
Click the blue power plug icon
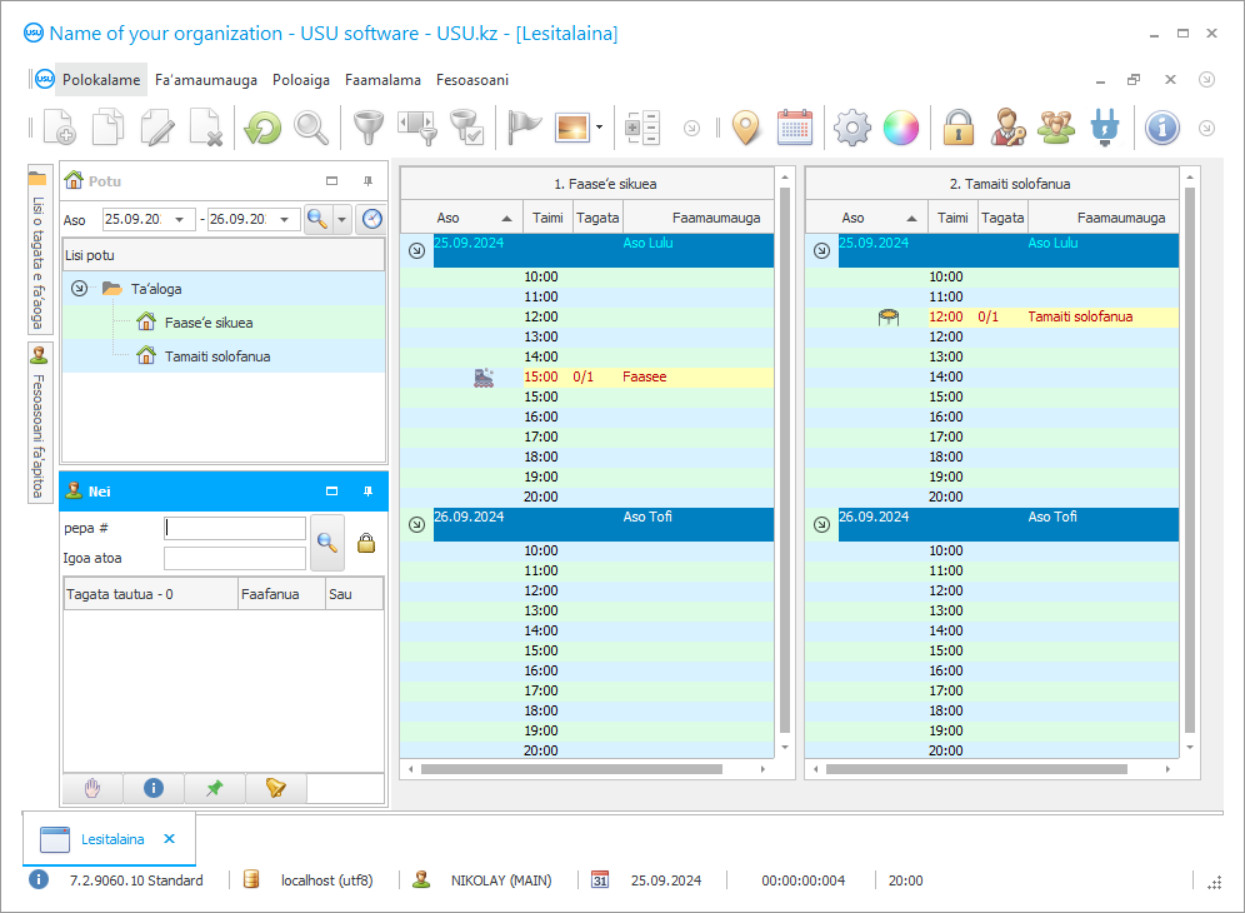click(x=1104, y=128)
